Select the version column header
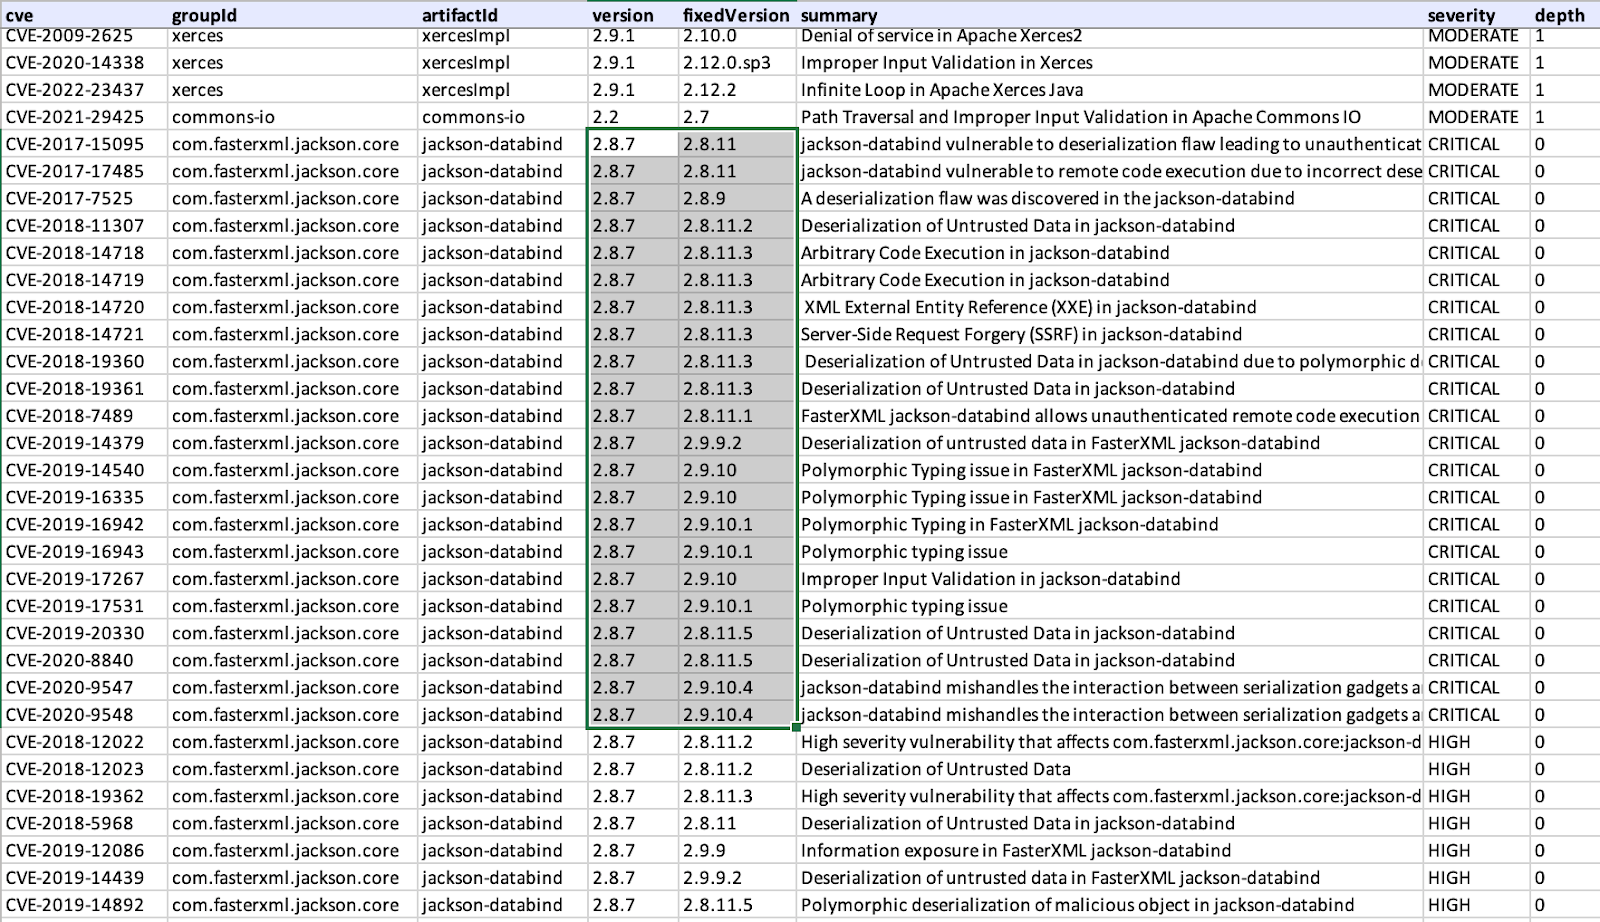This screenshot has height=922, width=1600. click(x=633, y=15)
